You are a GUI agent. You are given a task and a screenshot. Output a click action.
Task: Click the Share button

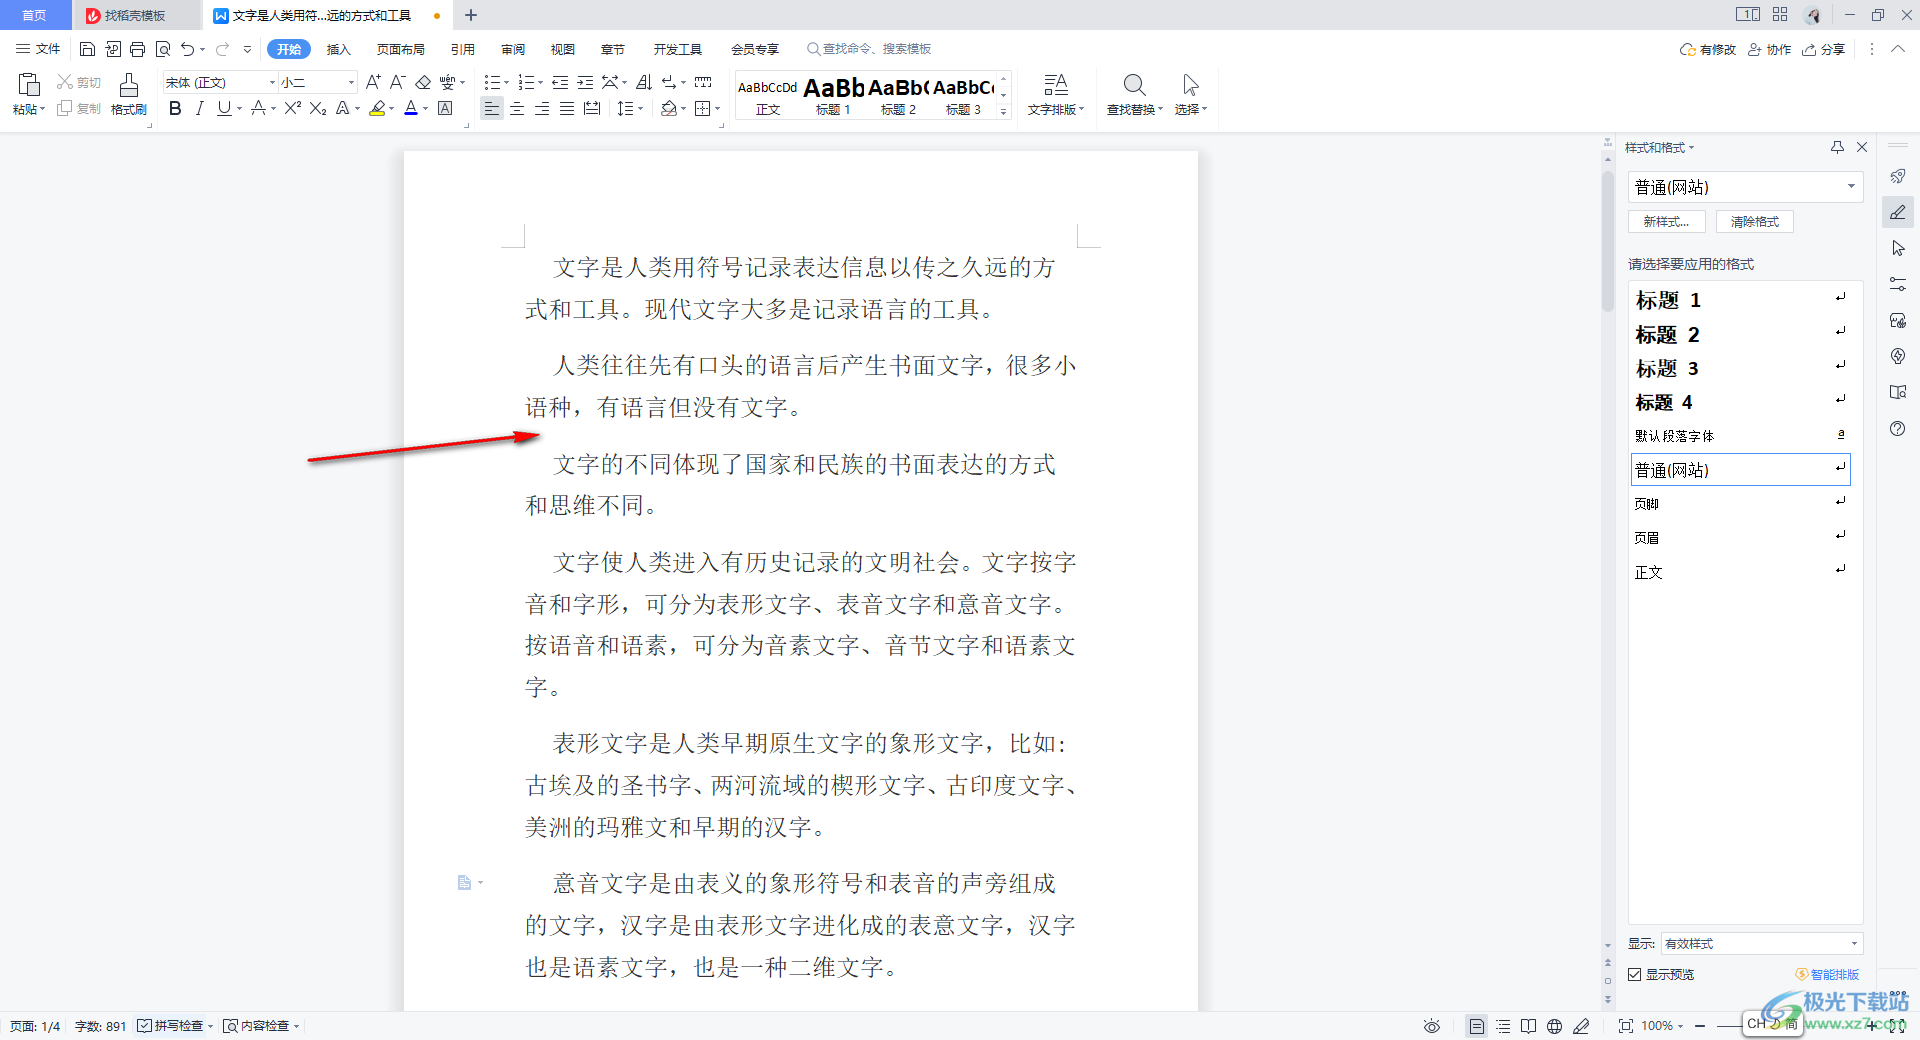(1824, 49)
